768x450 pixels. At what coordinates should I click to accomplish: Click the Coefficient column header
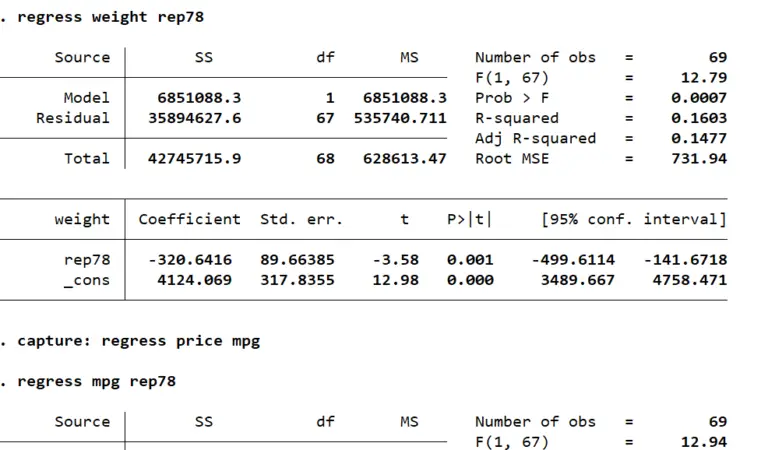tap(189, 219)
